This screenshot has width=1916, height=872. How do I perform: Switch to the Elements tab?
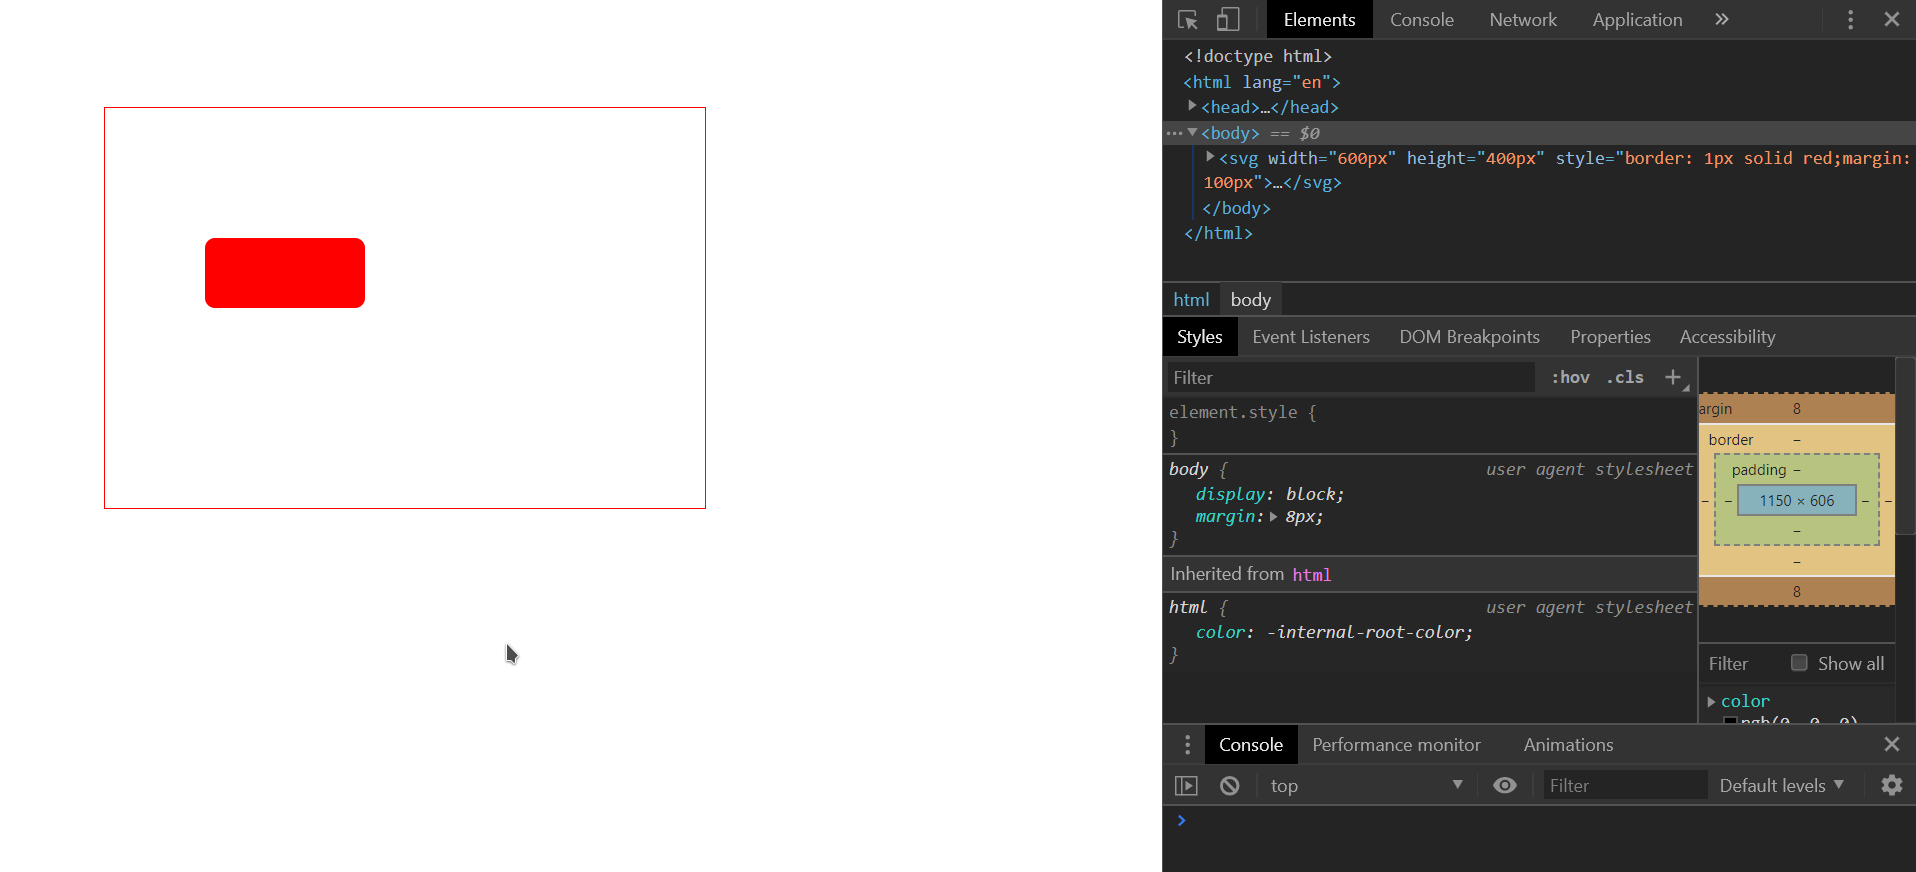[x=1319, y=20]
